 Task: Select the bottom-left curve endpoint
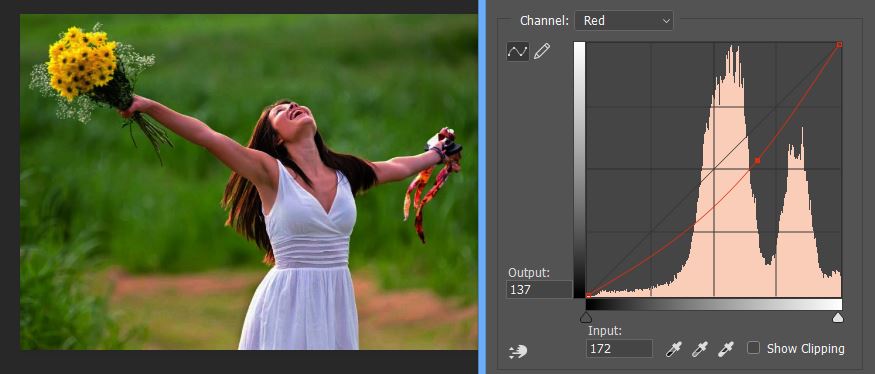[588, 295]
